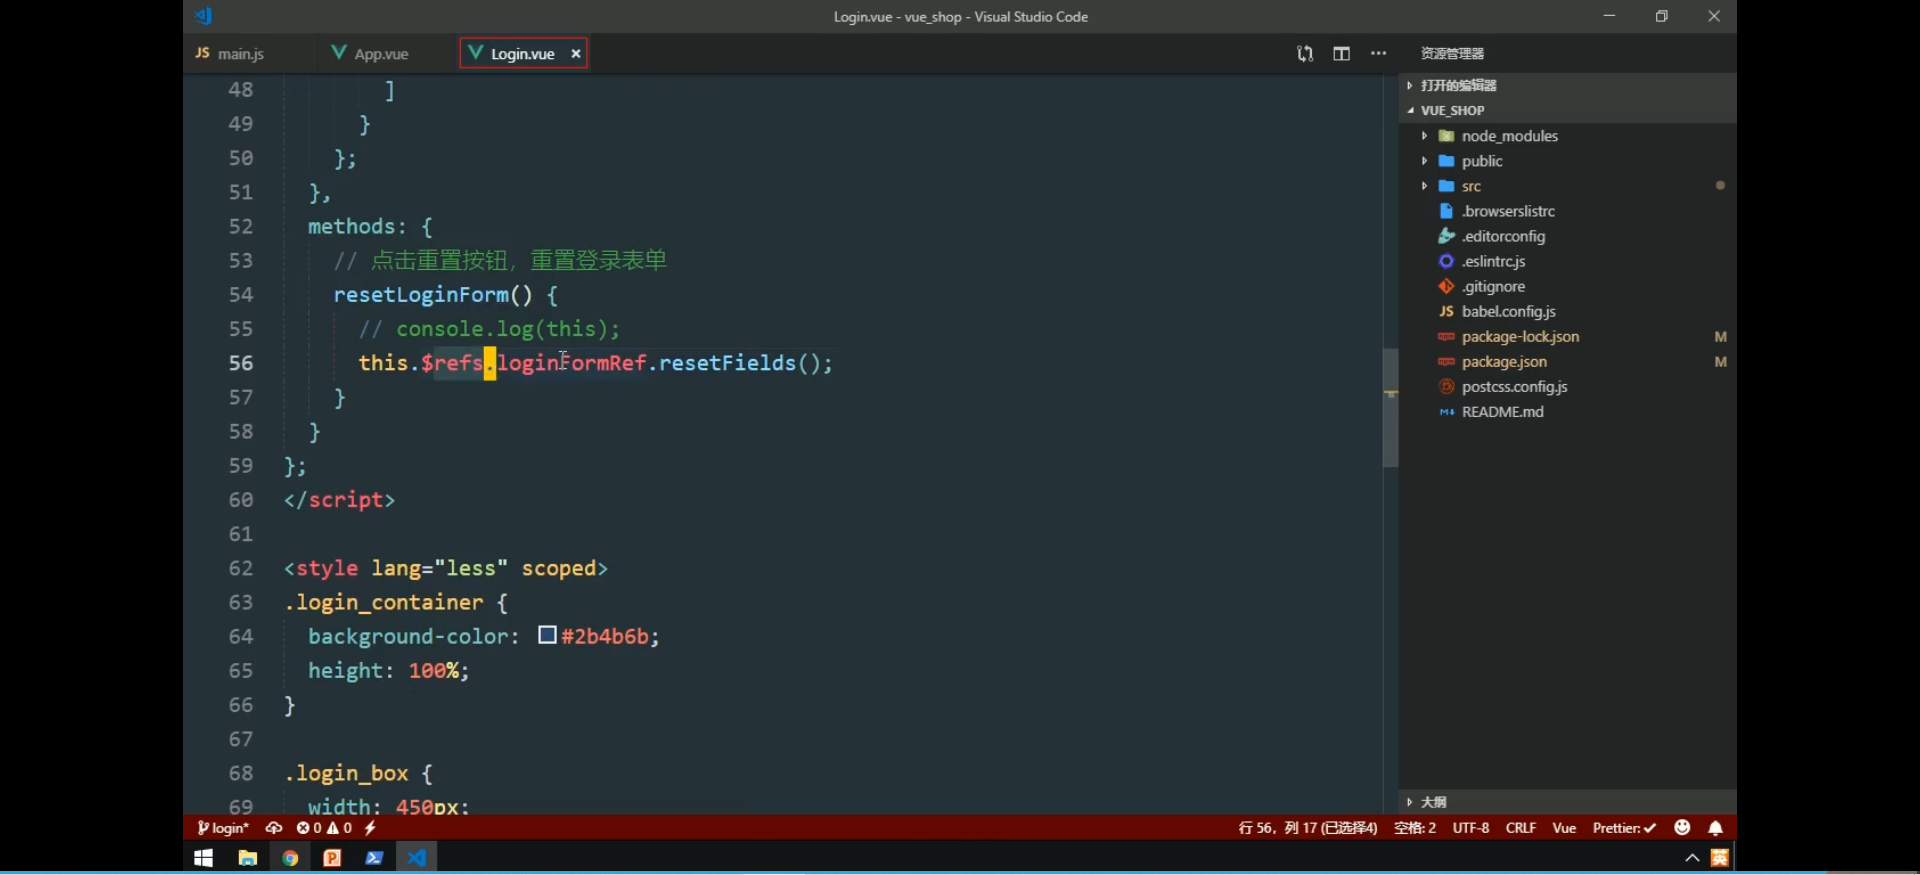Collapse the VUE_SHOP project section
This screenshot has height=875, width=1920.
[x=1567, y=110]
